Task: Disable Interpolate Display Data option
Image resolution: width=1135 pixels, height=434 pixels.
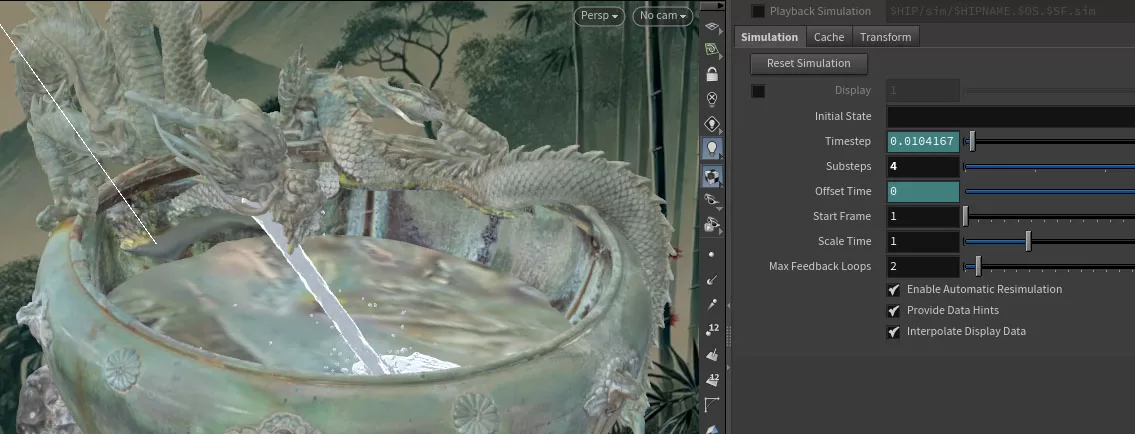Action: click(894, 331)
